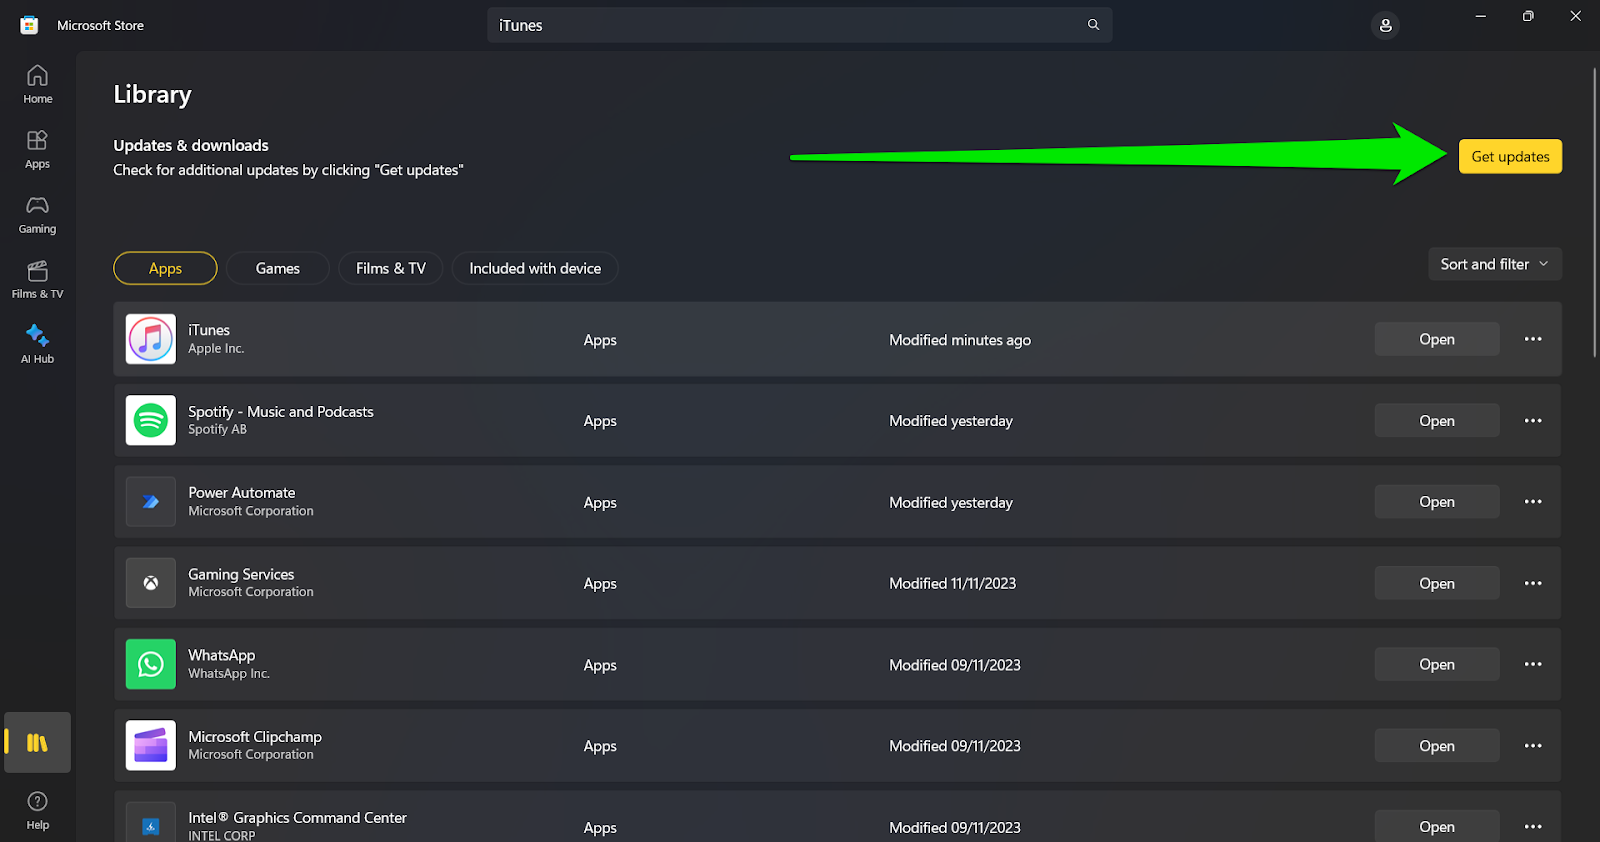This screenshot has height=842, width=1600.
Task: Click the Microsoft Store logo icon
Action: [x=29, y=25]
